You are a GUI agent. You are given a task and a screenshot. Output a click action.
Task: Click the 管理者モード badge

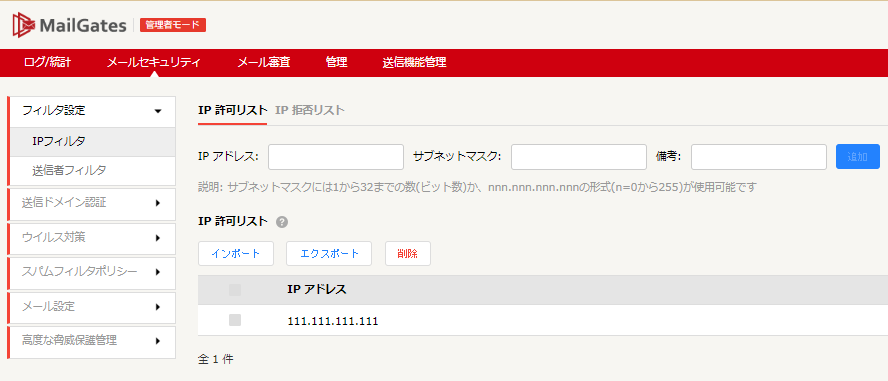[x=173, y=25]
